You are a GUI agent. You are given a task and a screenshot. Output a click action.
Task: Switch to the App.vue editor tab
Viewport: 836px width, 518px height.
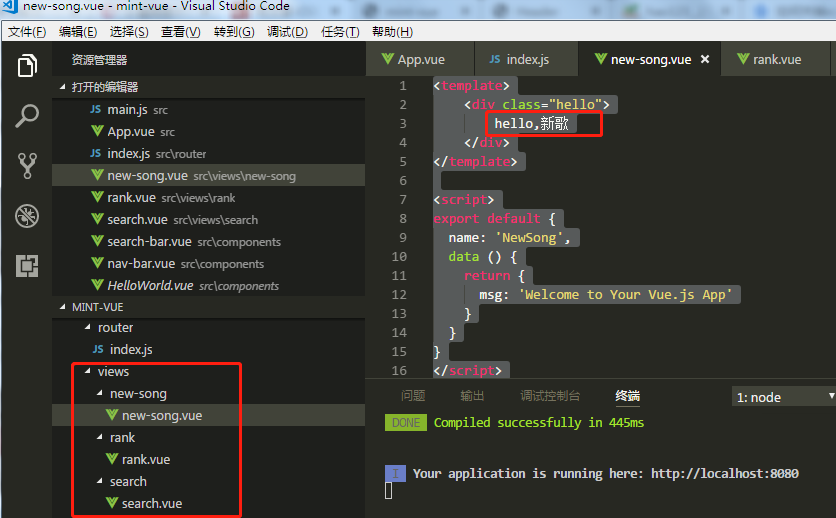420,59
